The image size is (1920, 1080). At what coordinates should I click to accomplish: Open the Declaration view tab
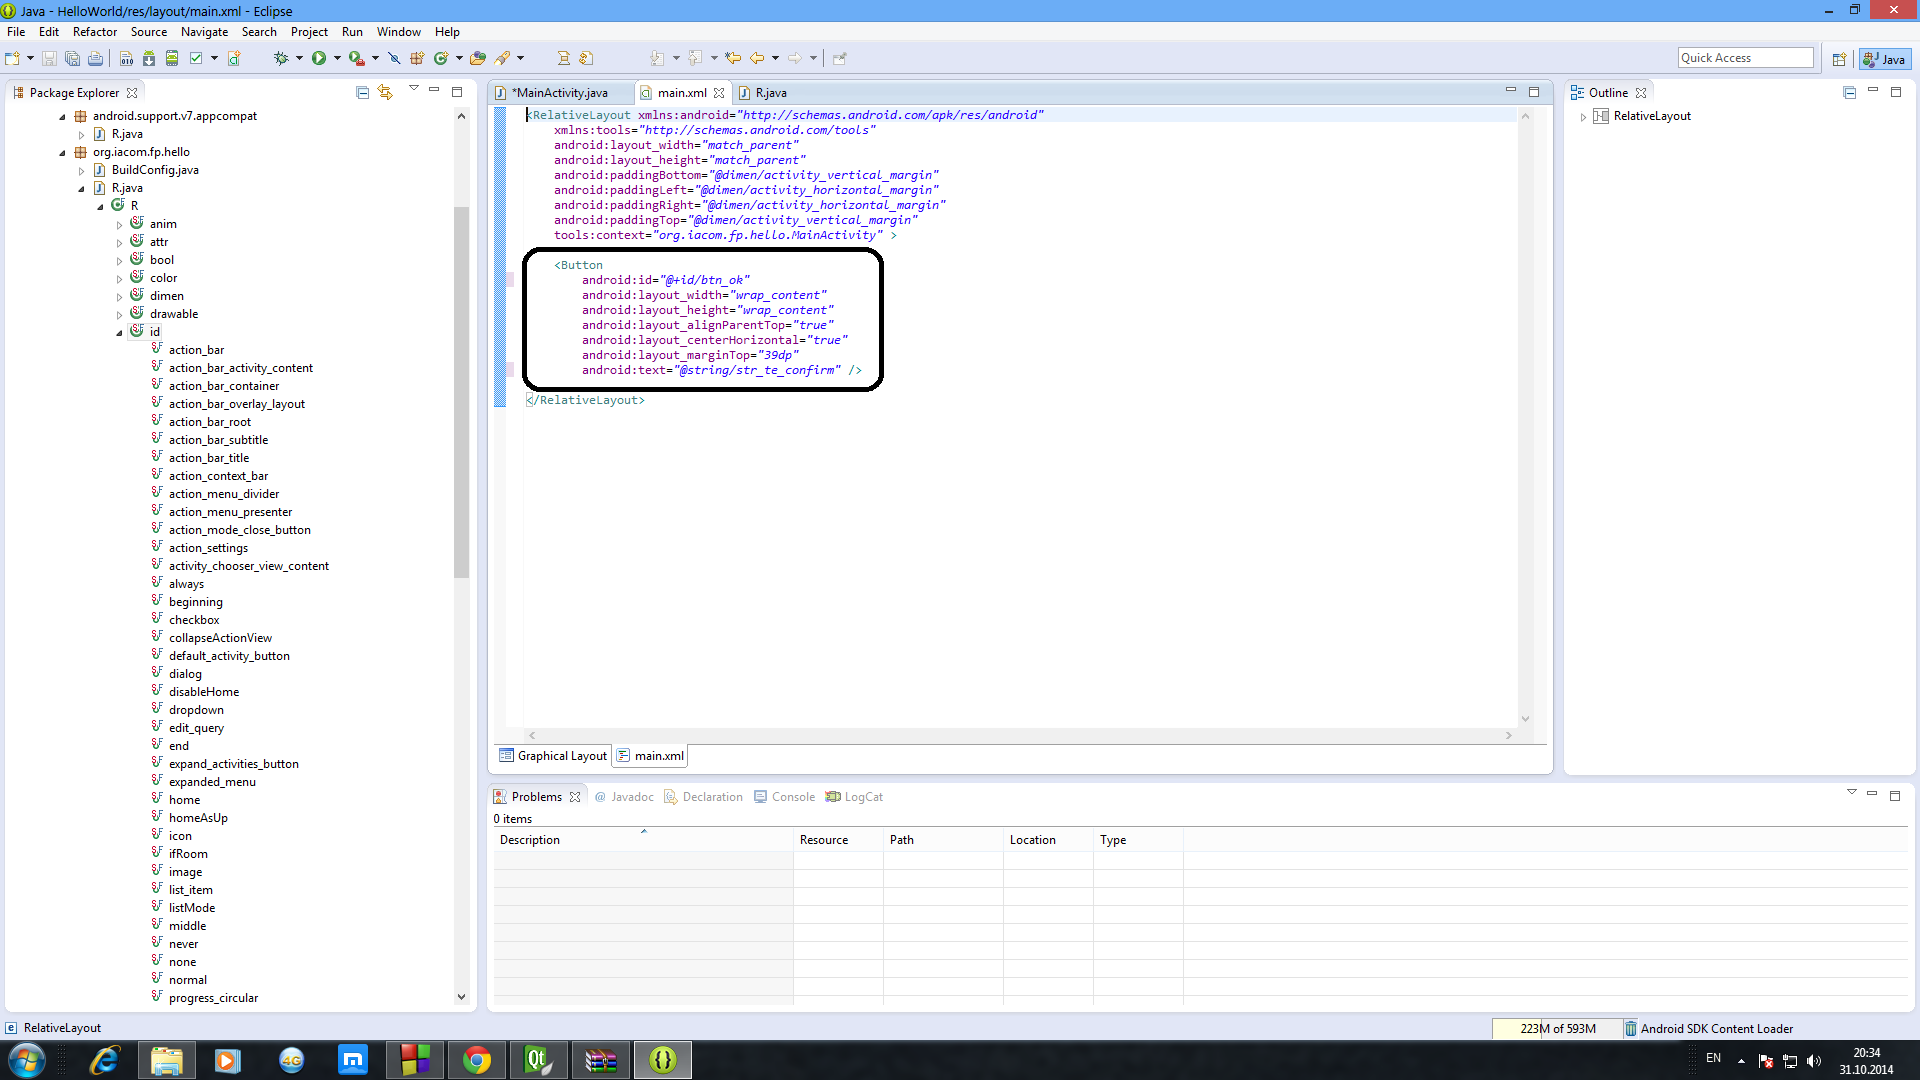704,797
